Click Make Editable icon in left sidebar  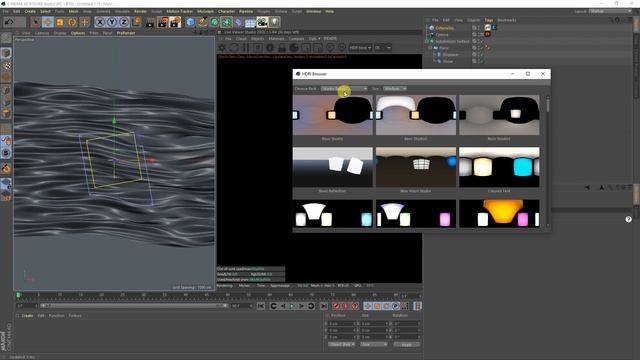[x=6, y=38]
